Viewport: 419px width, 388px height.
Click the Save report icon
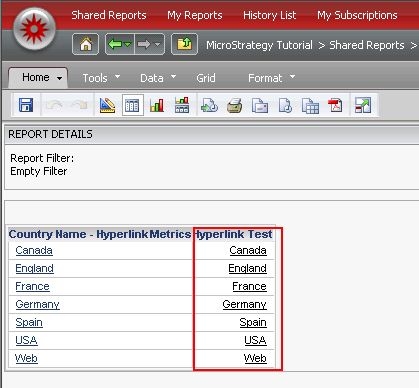point(26,105)
